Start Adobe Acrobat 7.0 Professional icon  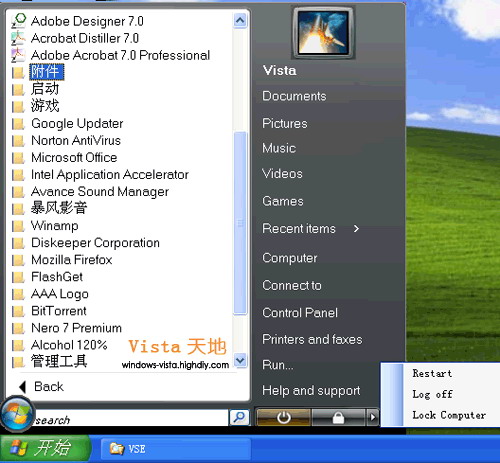[x=18, y=55]
